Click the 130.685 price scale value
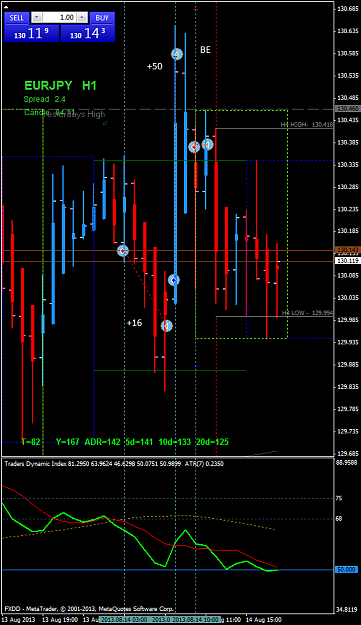Viewport: 361px width, 625px height. pos(347,8)
